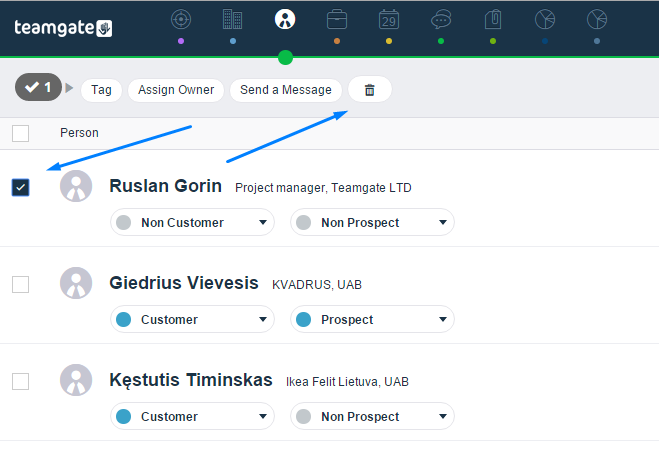Open the Conversations chat bubble icon

tap(441, 20)
